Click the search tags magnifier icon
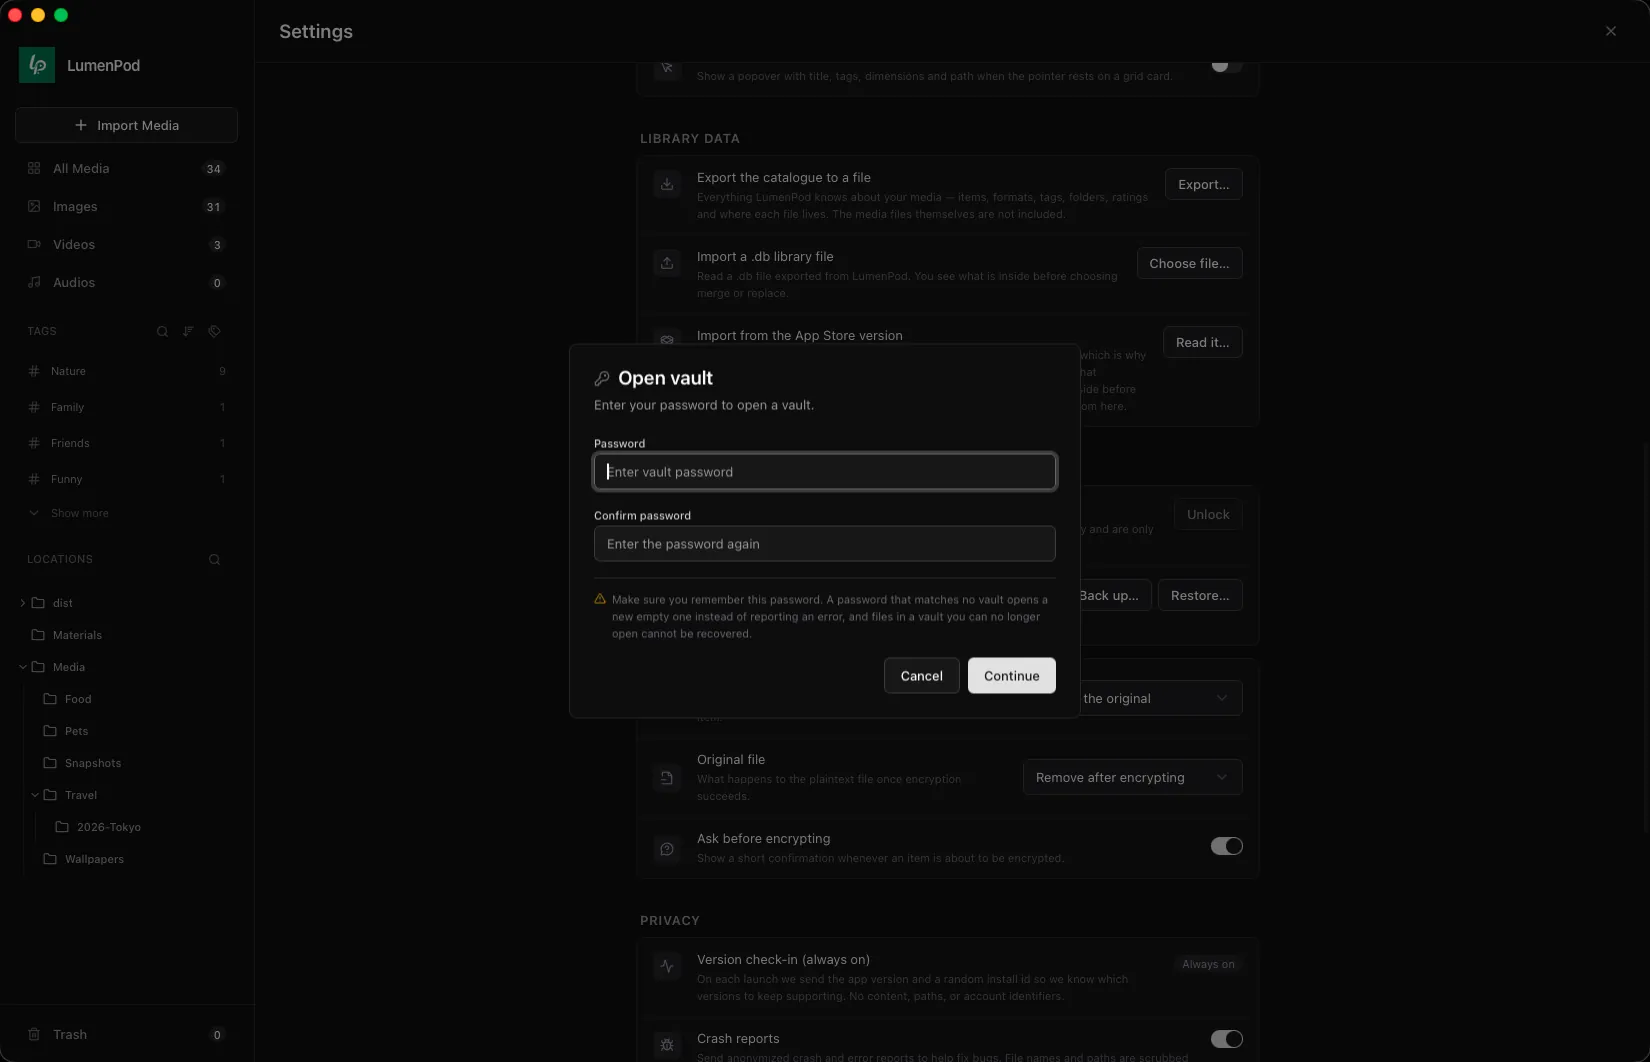1650x1062 pixels. pyautogui.click(x=162, y=331)
